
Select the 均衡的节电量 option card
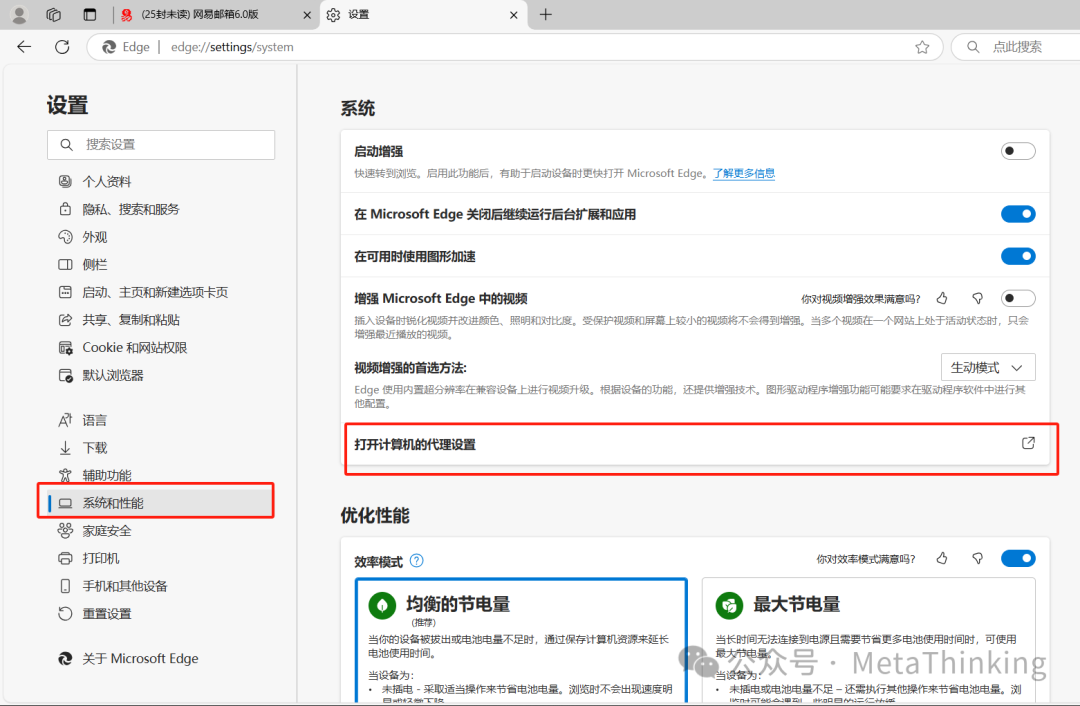tap(521, 641)
